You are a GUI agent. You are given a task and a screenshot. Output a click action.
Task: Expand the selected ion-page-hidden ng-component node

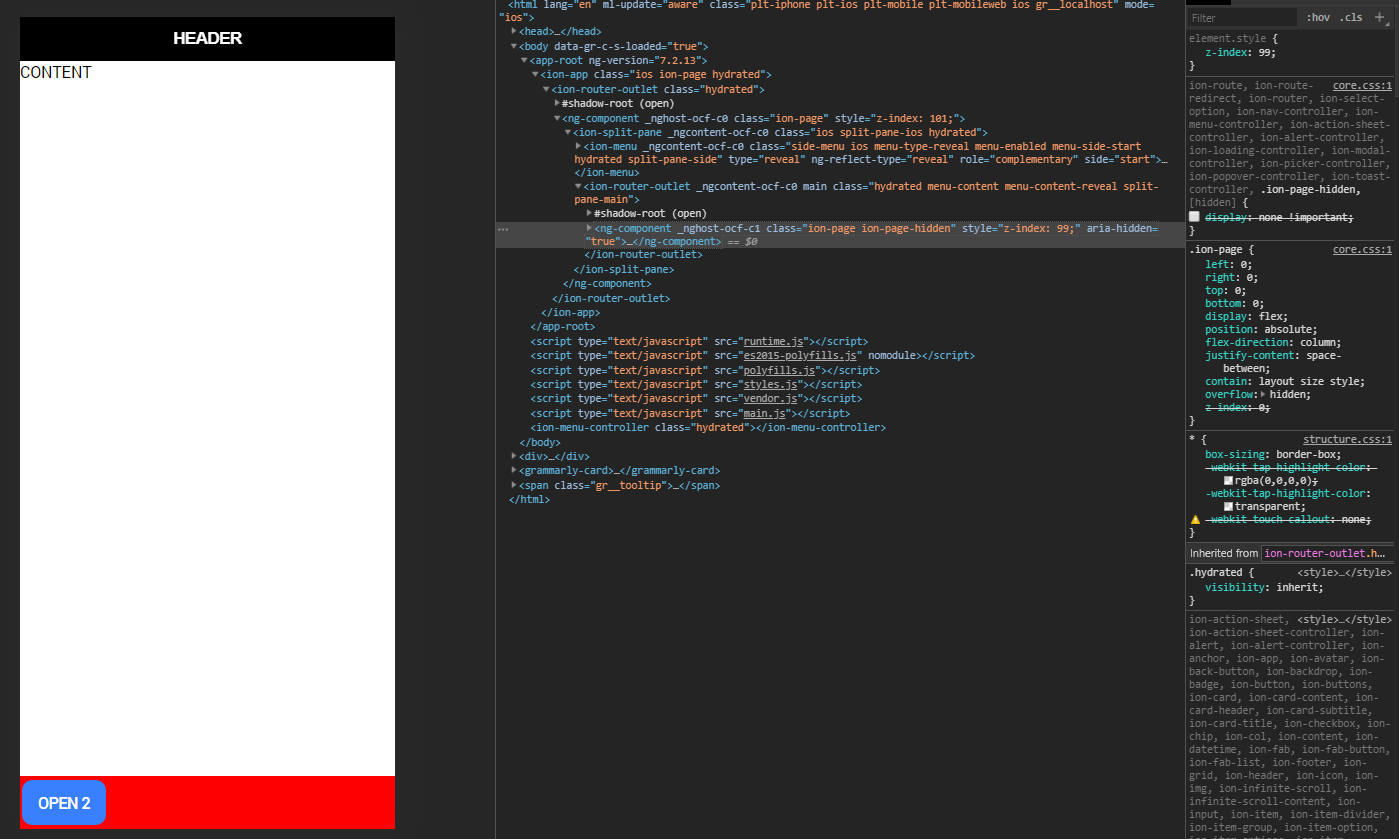(x=589, y=228)
